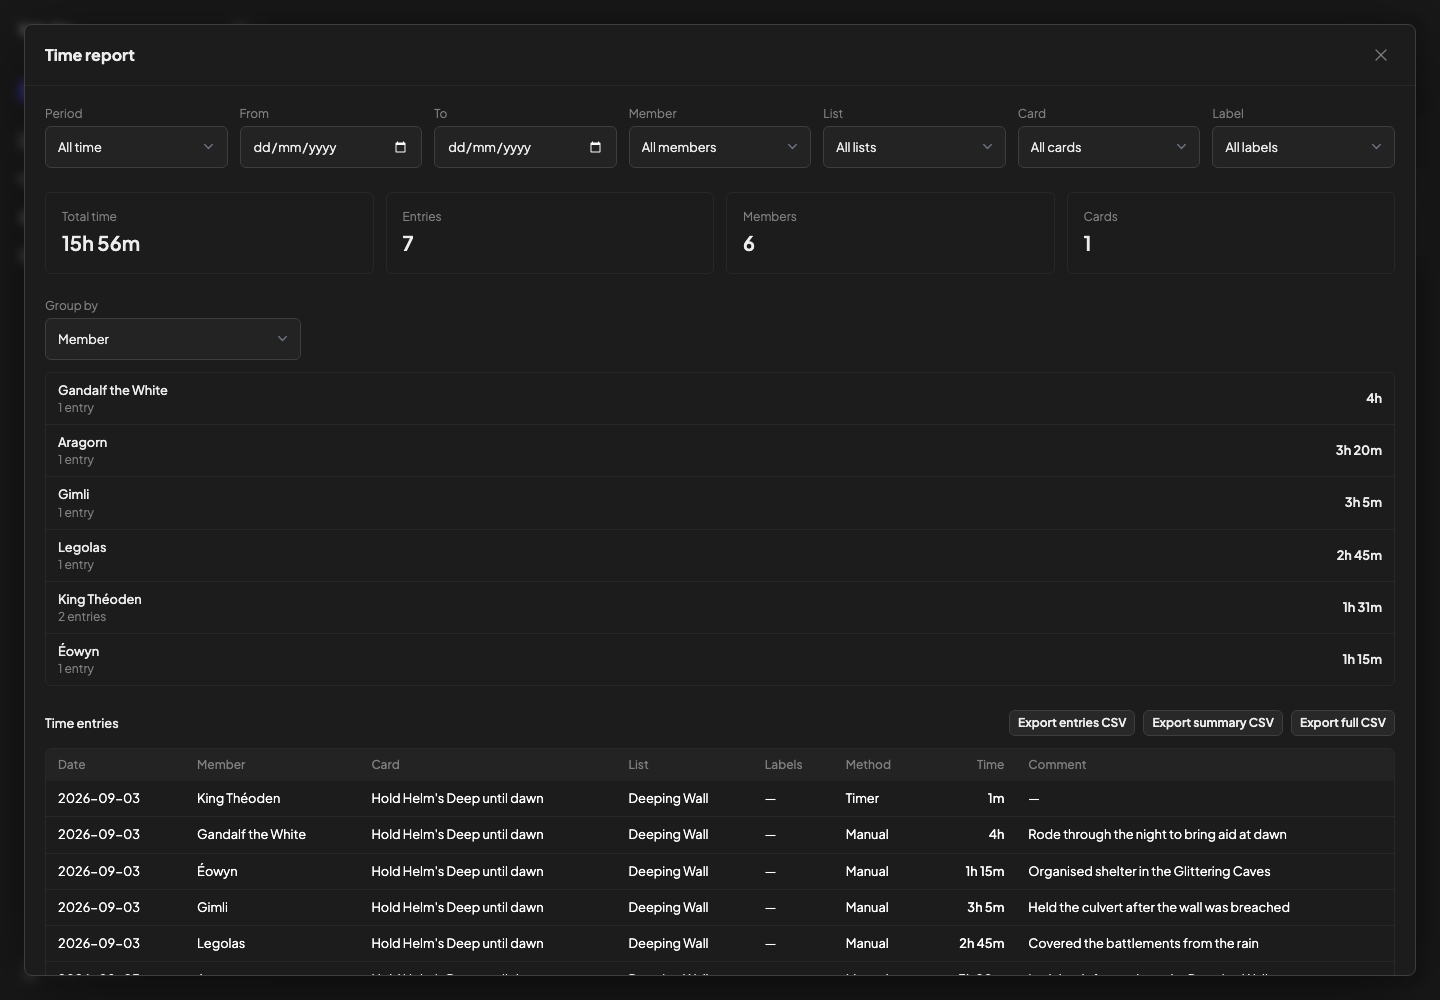1440x1000 pixels.
Task: Open the Period dropdown set to All time
Action: (136, 147)
